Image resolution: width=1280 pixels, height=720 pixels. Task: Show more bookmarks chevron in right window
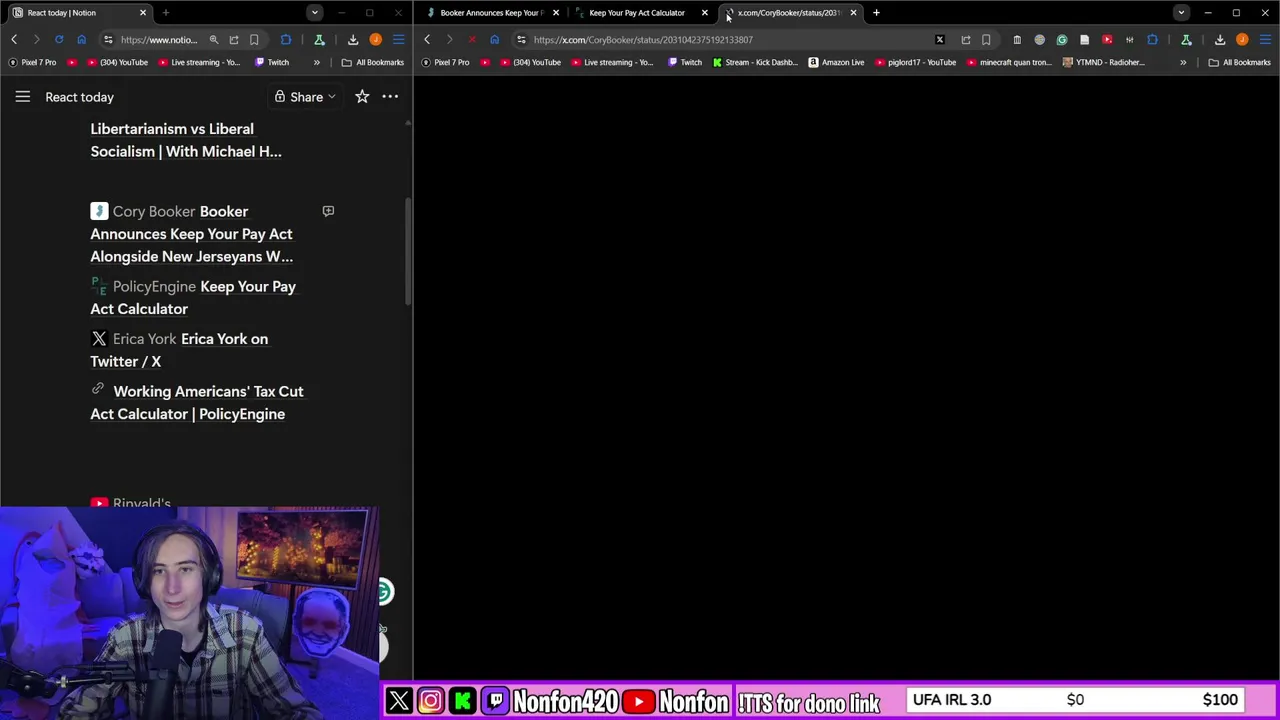pos(1183,62)
